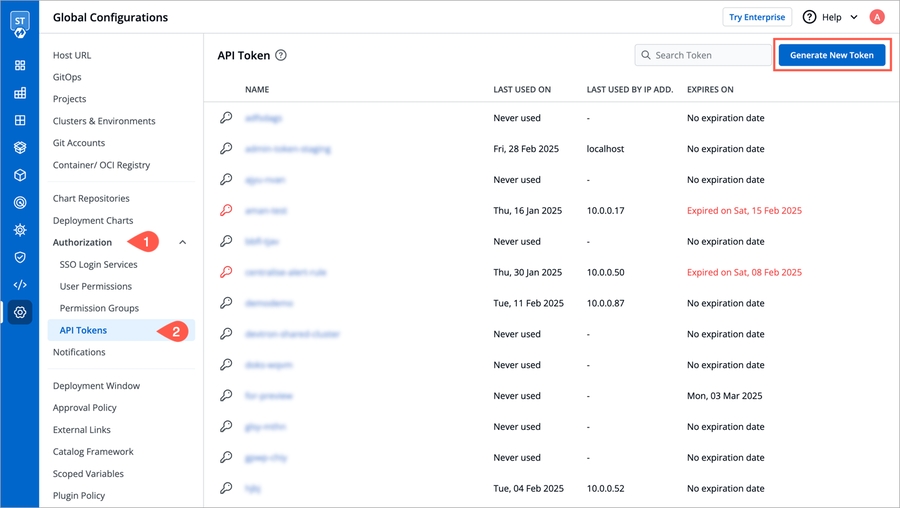Open the code editor icon in sidebar
Viewport: 900px width, 508px height.
[20, 285]
